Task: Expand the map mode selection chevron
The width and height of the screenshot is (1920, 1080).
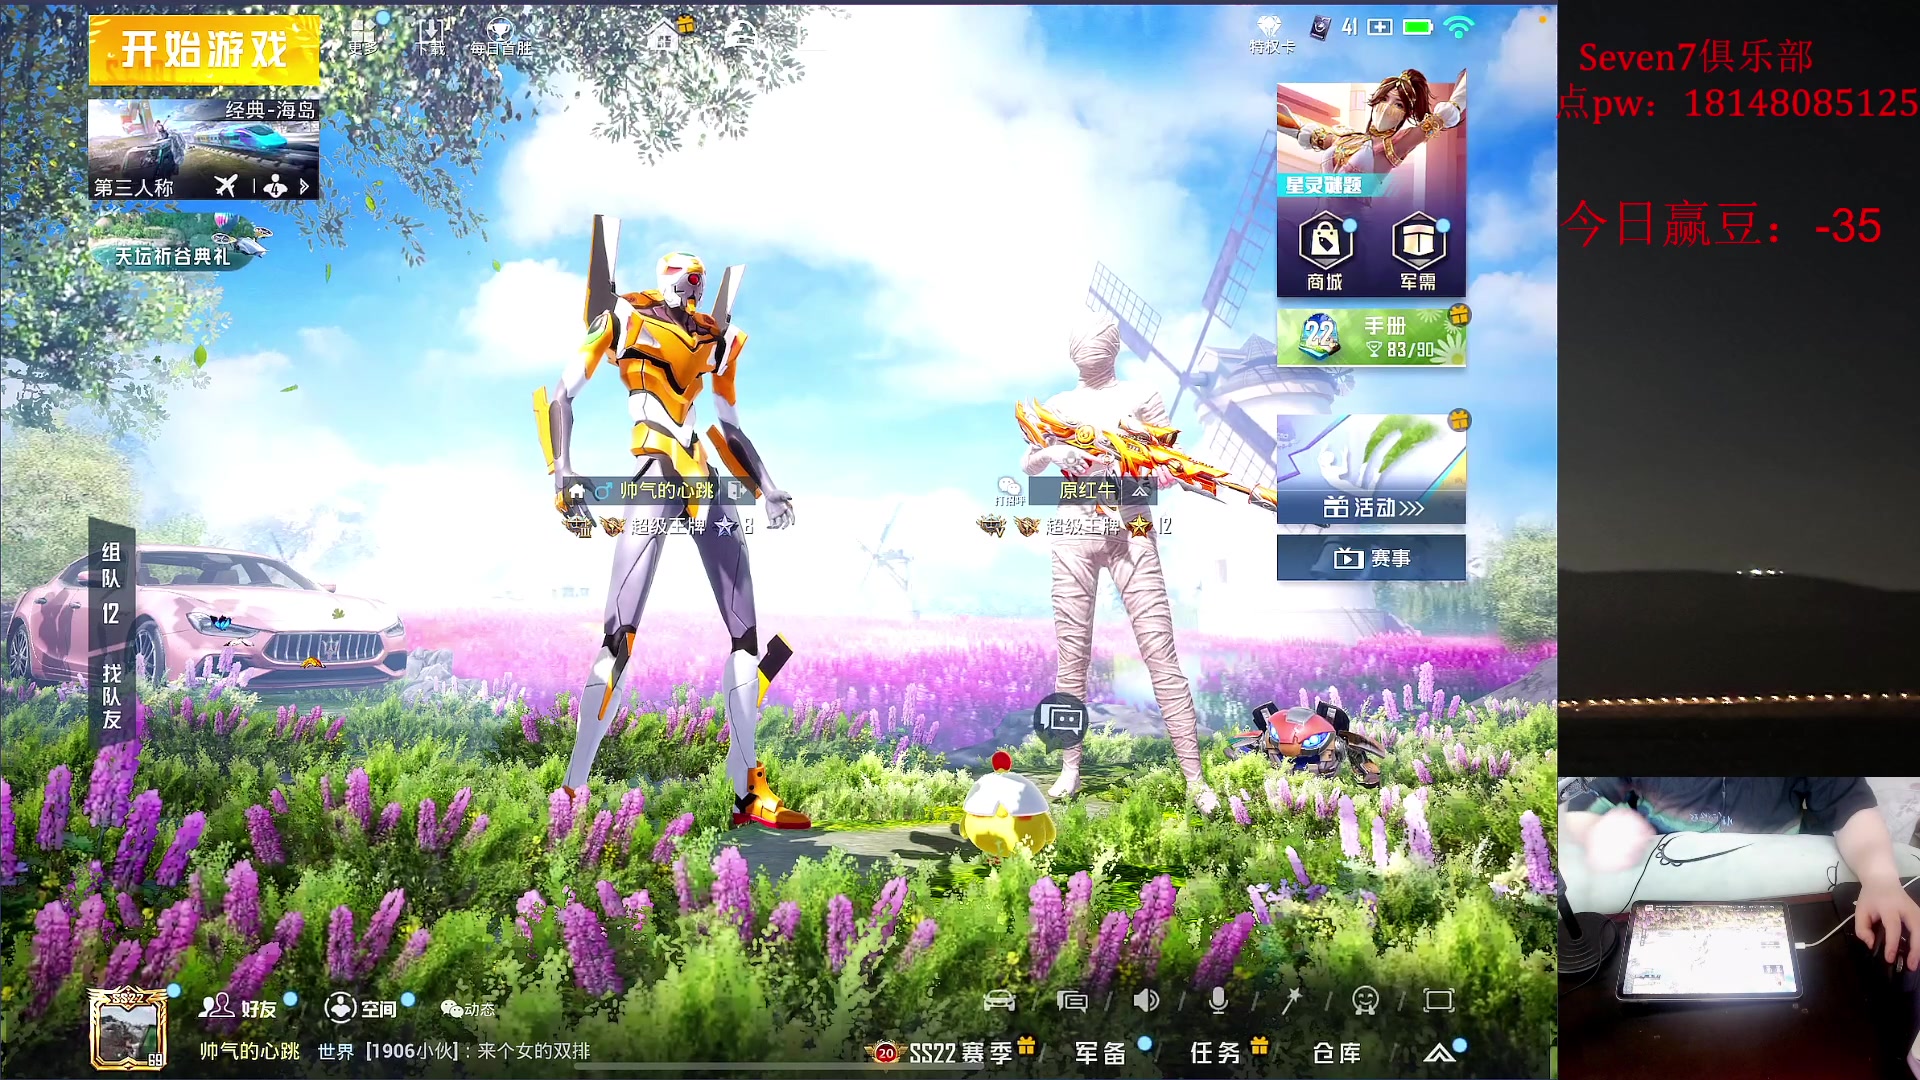Action: pyautogui.click(x=304, y=186)
